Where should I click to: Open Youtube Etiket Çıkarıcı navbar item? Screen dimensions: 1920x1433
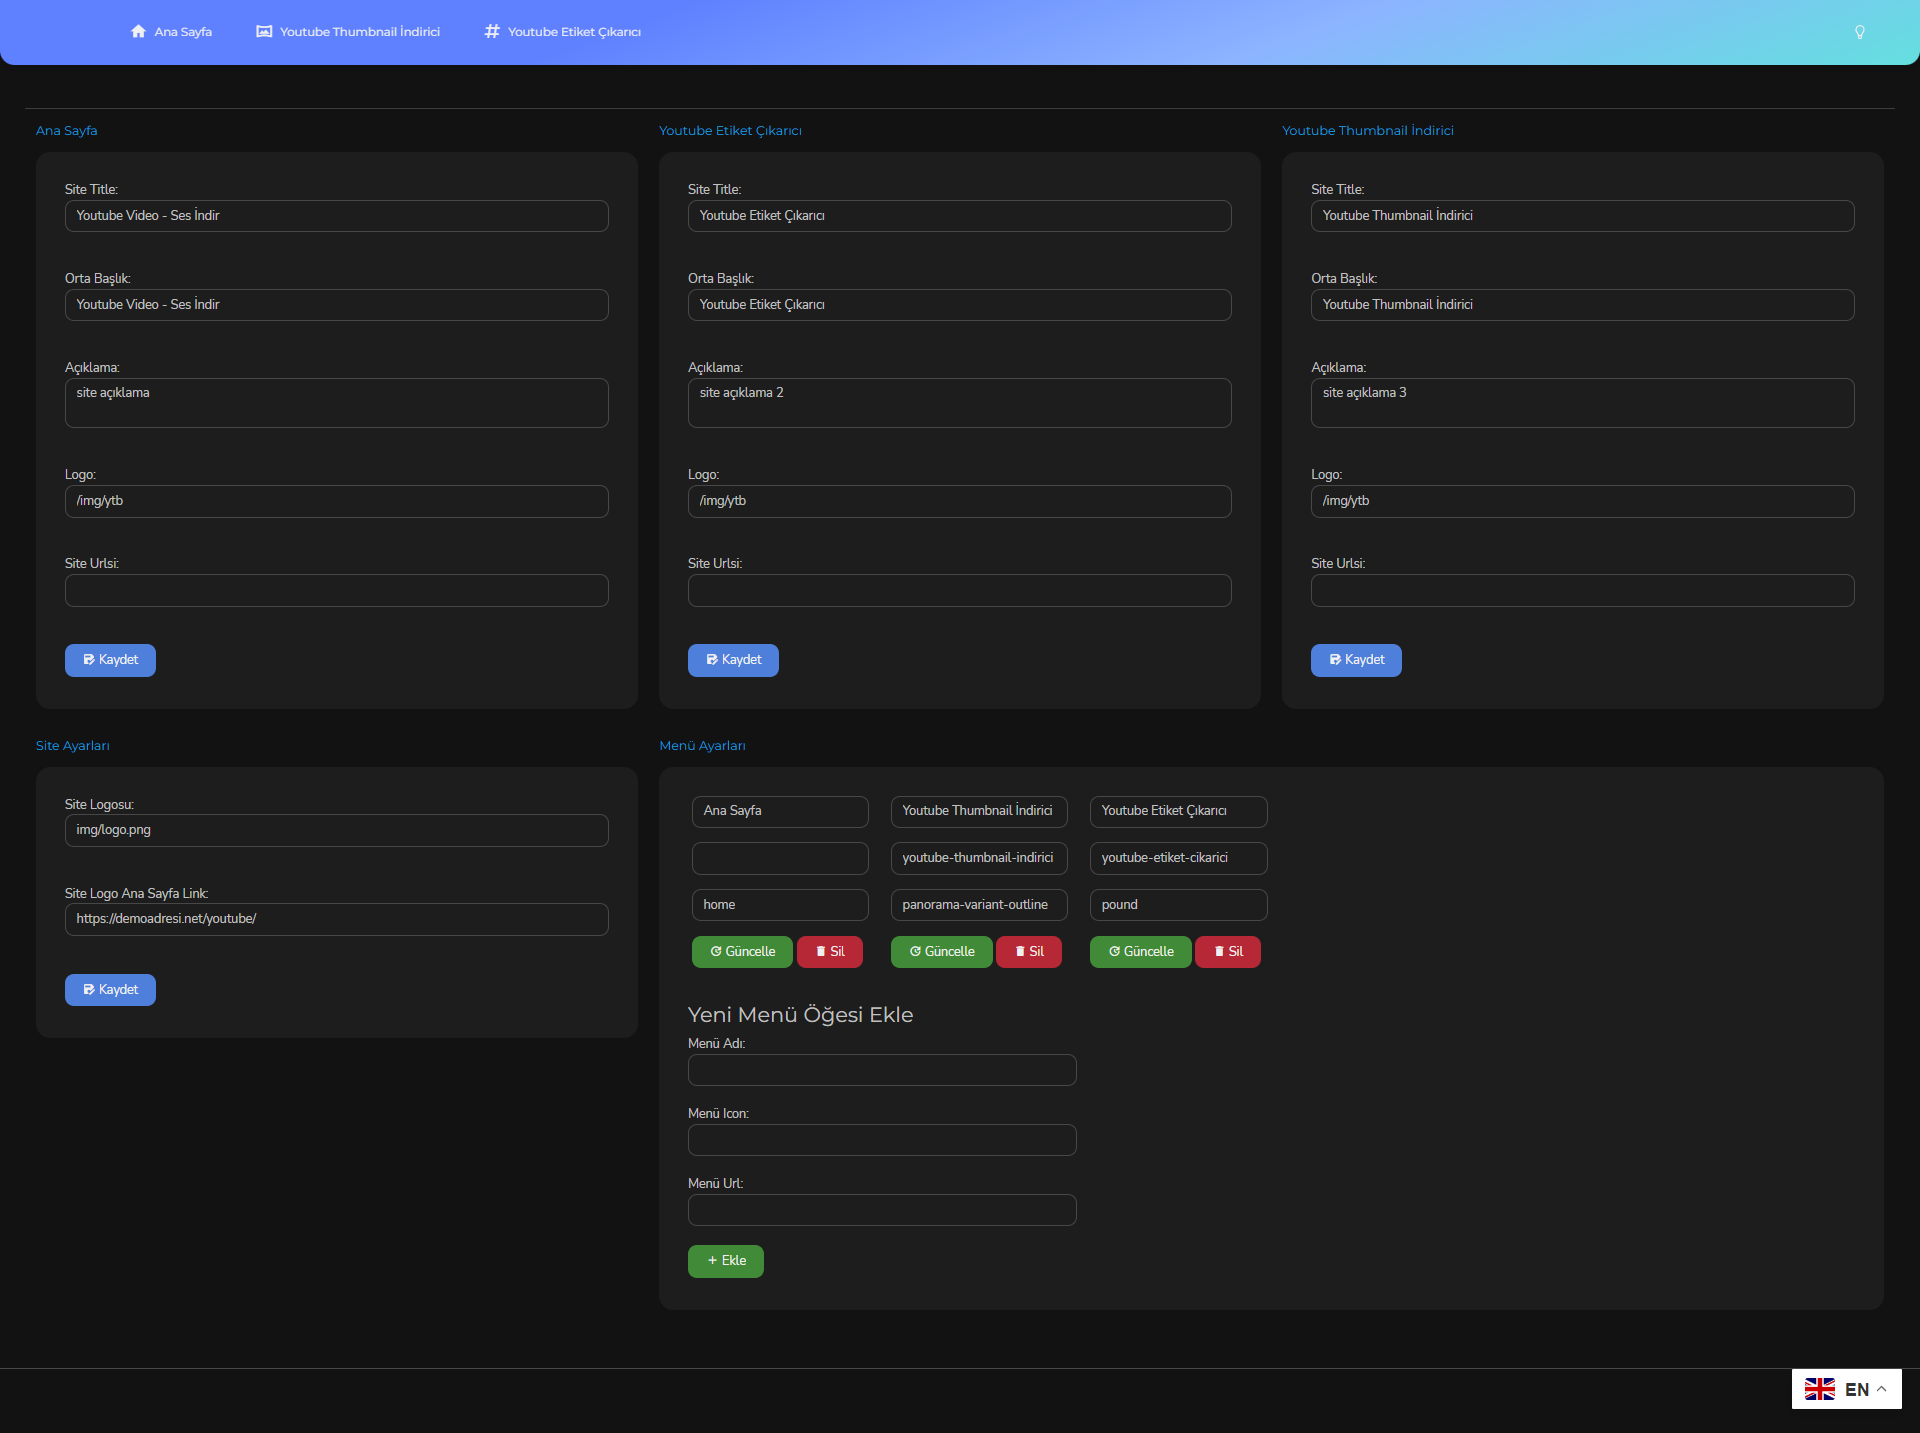pyautogui.click(x=563, y=32)
